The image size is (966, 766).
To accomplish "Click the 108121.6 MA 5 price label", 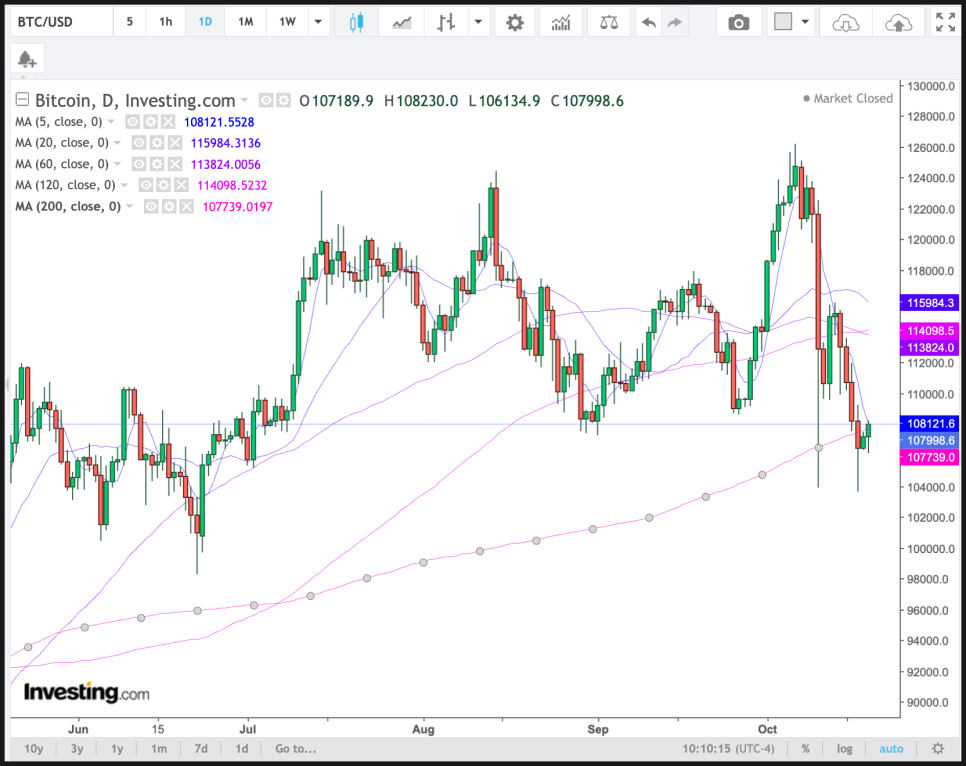I will tap(929, 423).
